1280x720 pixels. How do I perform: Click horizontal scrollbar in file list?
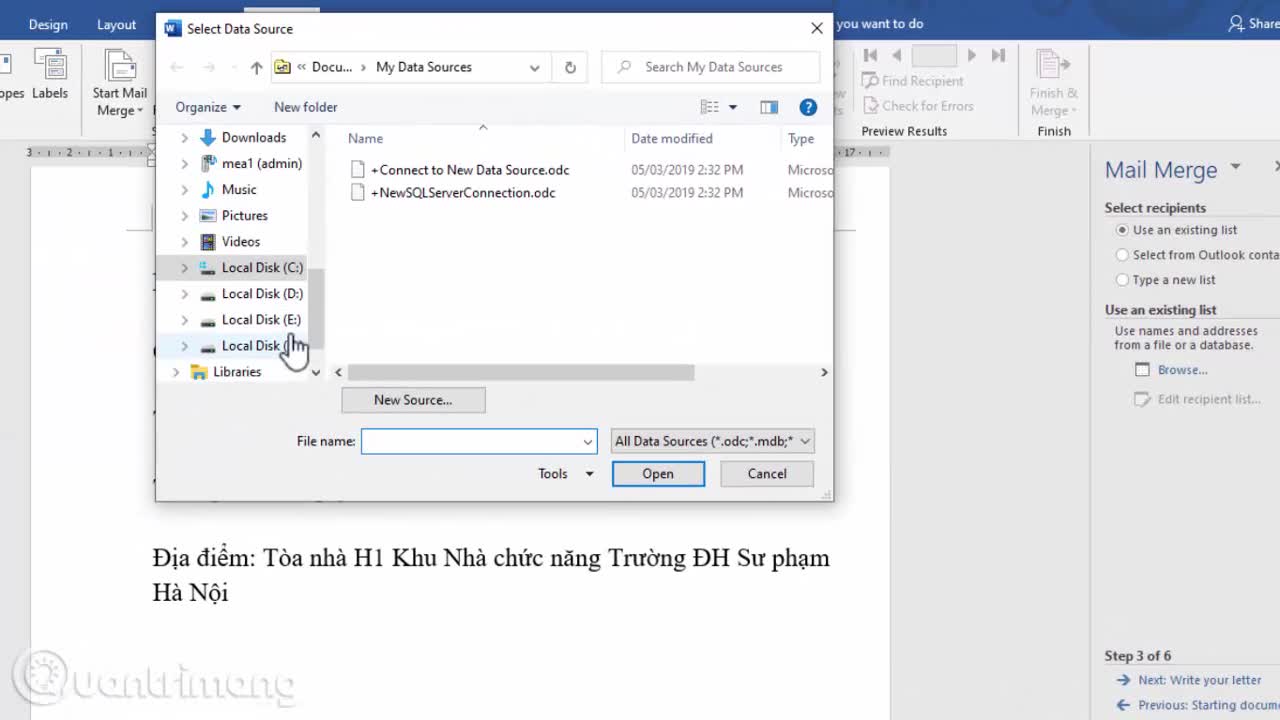520,372
